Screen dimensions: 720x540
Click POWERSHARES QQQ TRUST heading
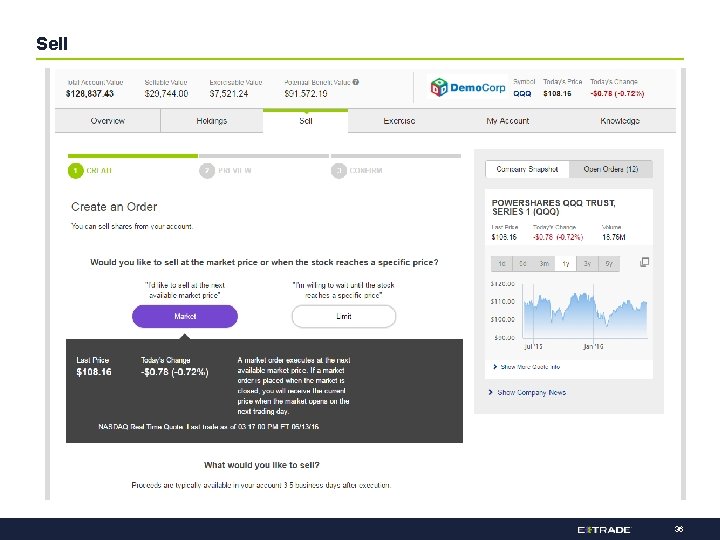point(553,207)
